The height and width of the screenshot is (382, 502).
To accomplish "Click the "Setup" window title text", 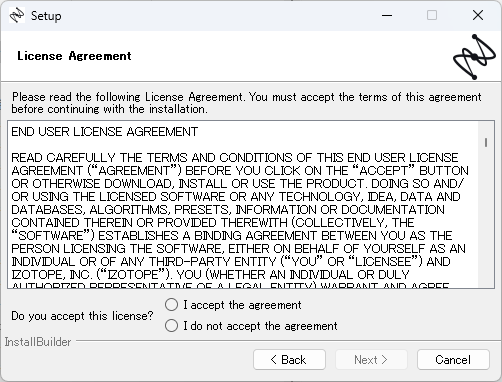I will (x=46, y=16).
